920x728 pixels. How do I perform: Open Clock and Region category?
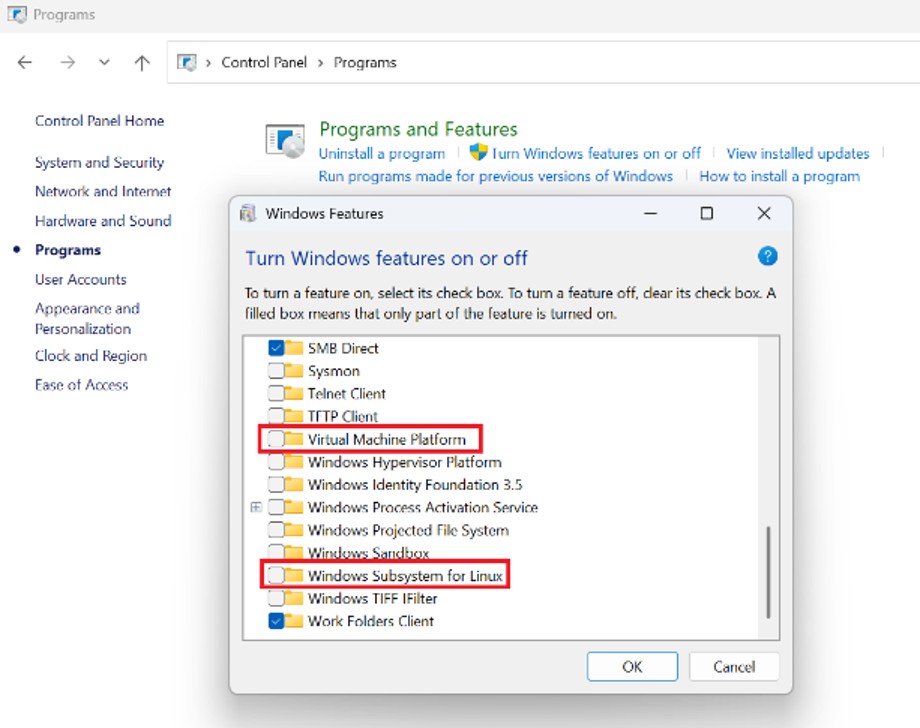[x=91, y=355]
